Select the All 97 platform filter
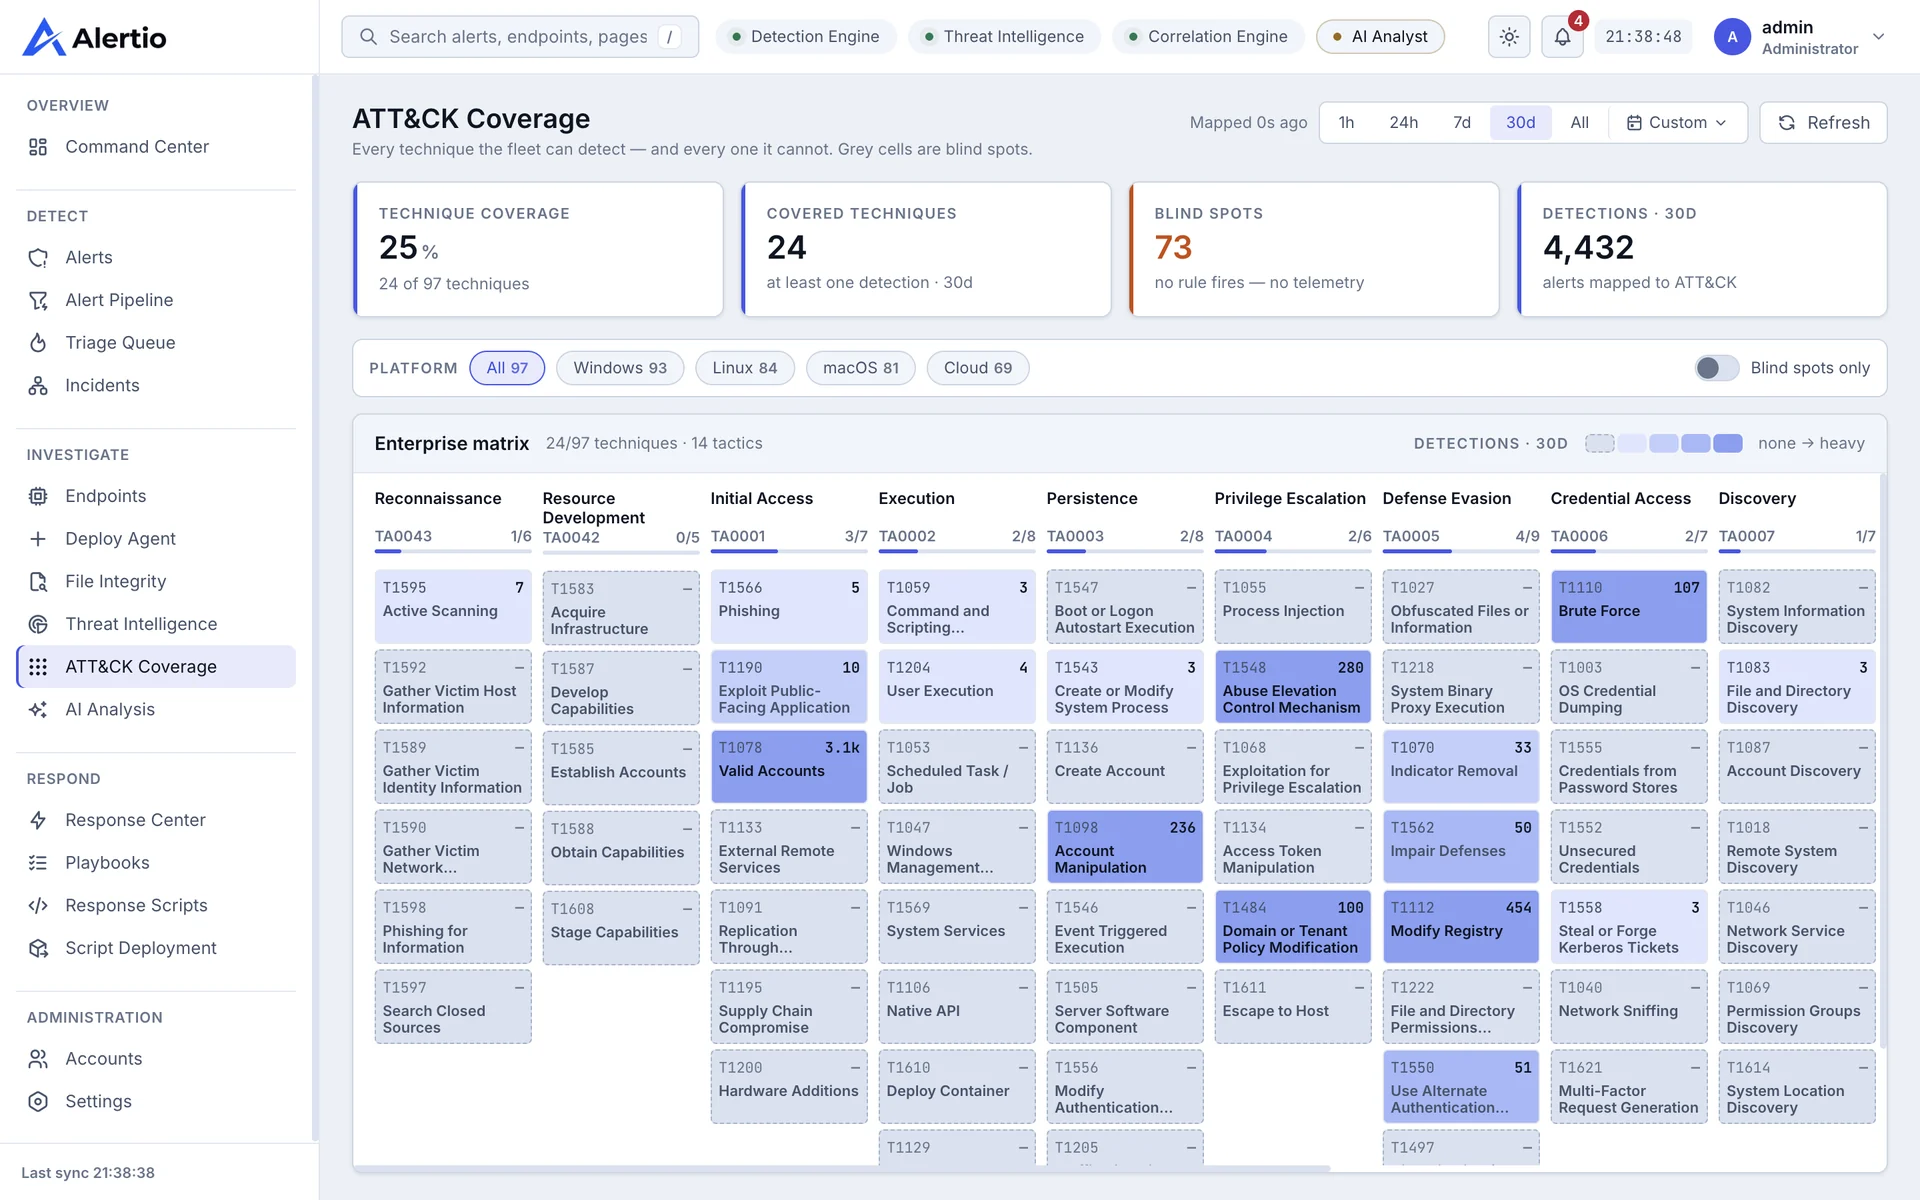This screenshot has width=1920, height=1200. (x=507, y=368)
